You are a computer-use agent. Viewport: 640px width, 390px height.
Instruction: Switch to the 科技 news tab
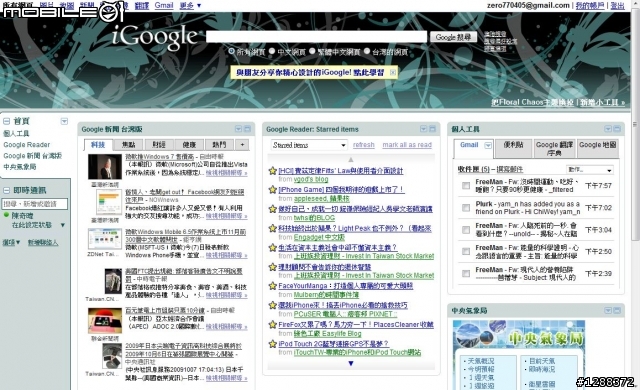(98, 145)
